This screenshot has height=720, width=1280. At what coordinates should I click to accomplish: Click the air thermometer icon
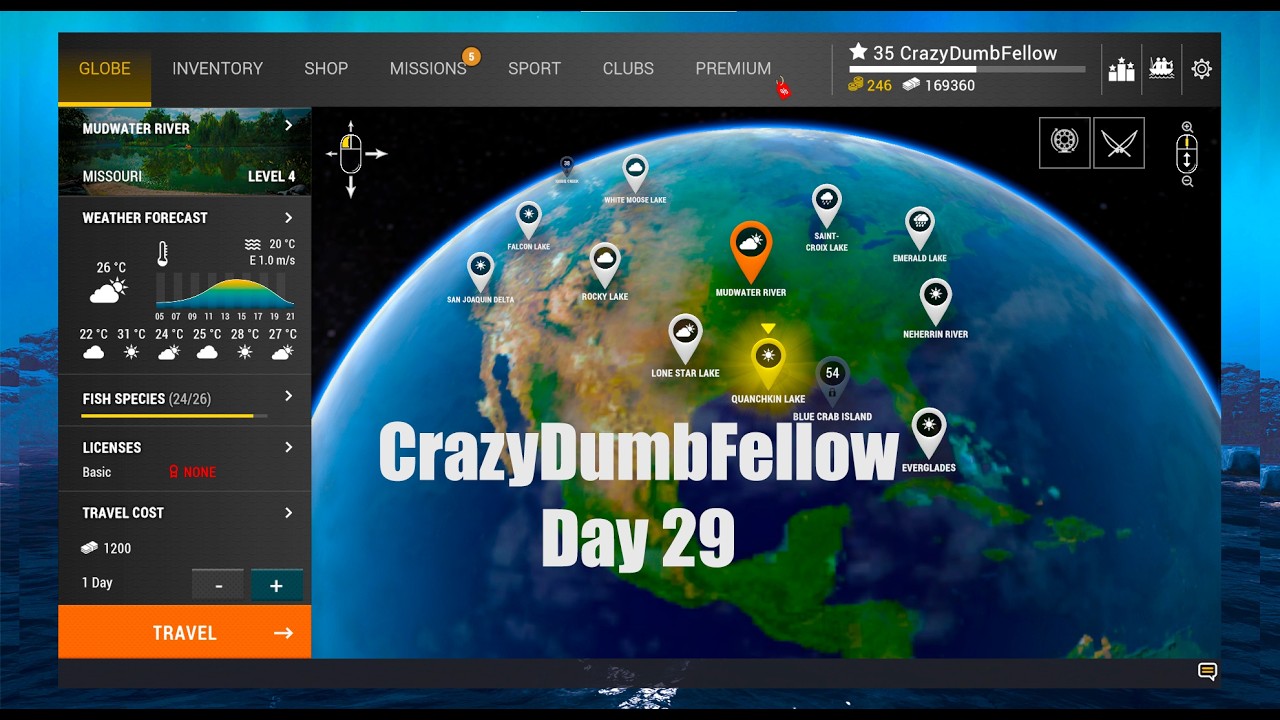(x=162, y=253)
